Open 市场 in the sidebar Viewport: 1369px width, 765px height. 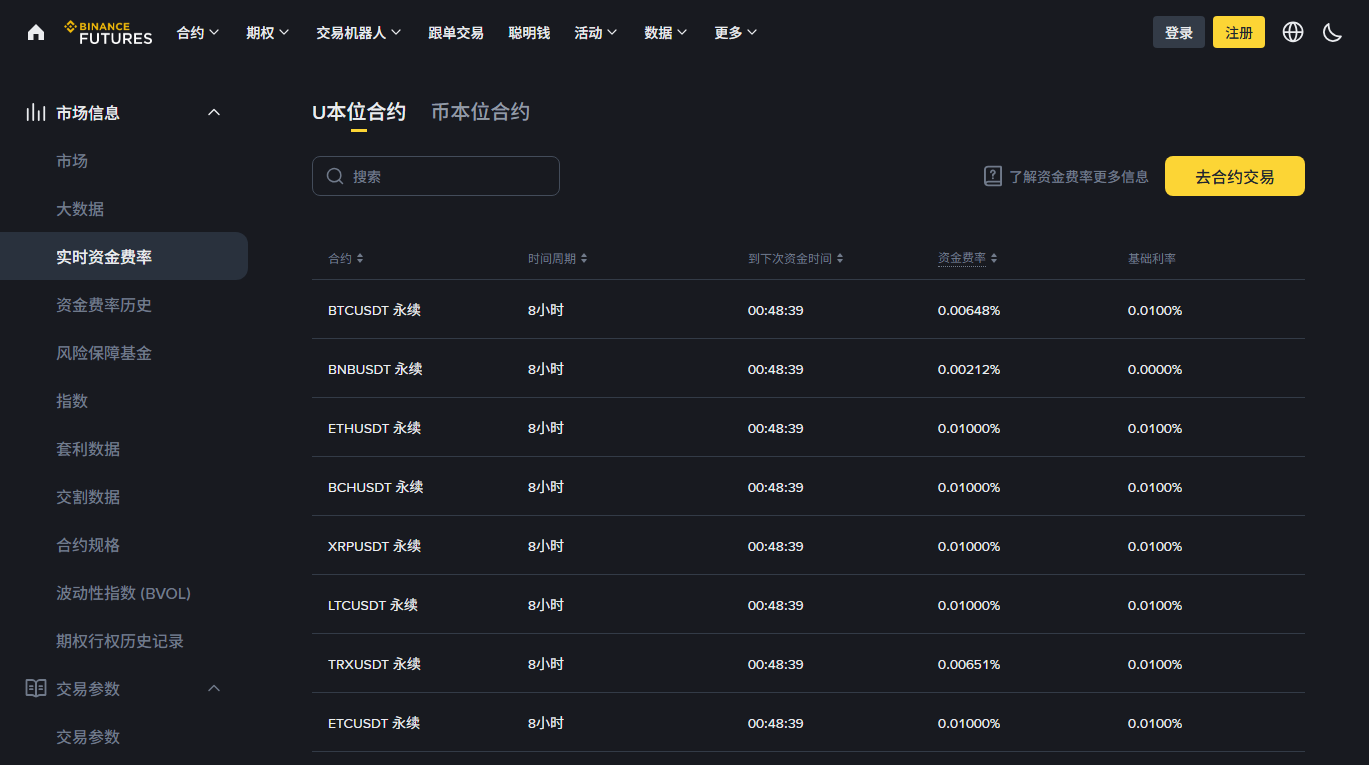(72, 161)
